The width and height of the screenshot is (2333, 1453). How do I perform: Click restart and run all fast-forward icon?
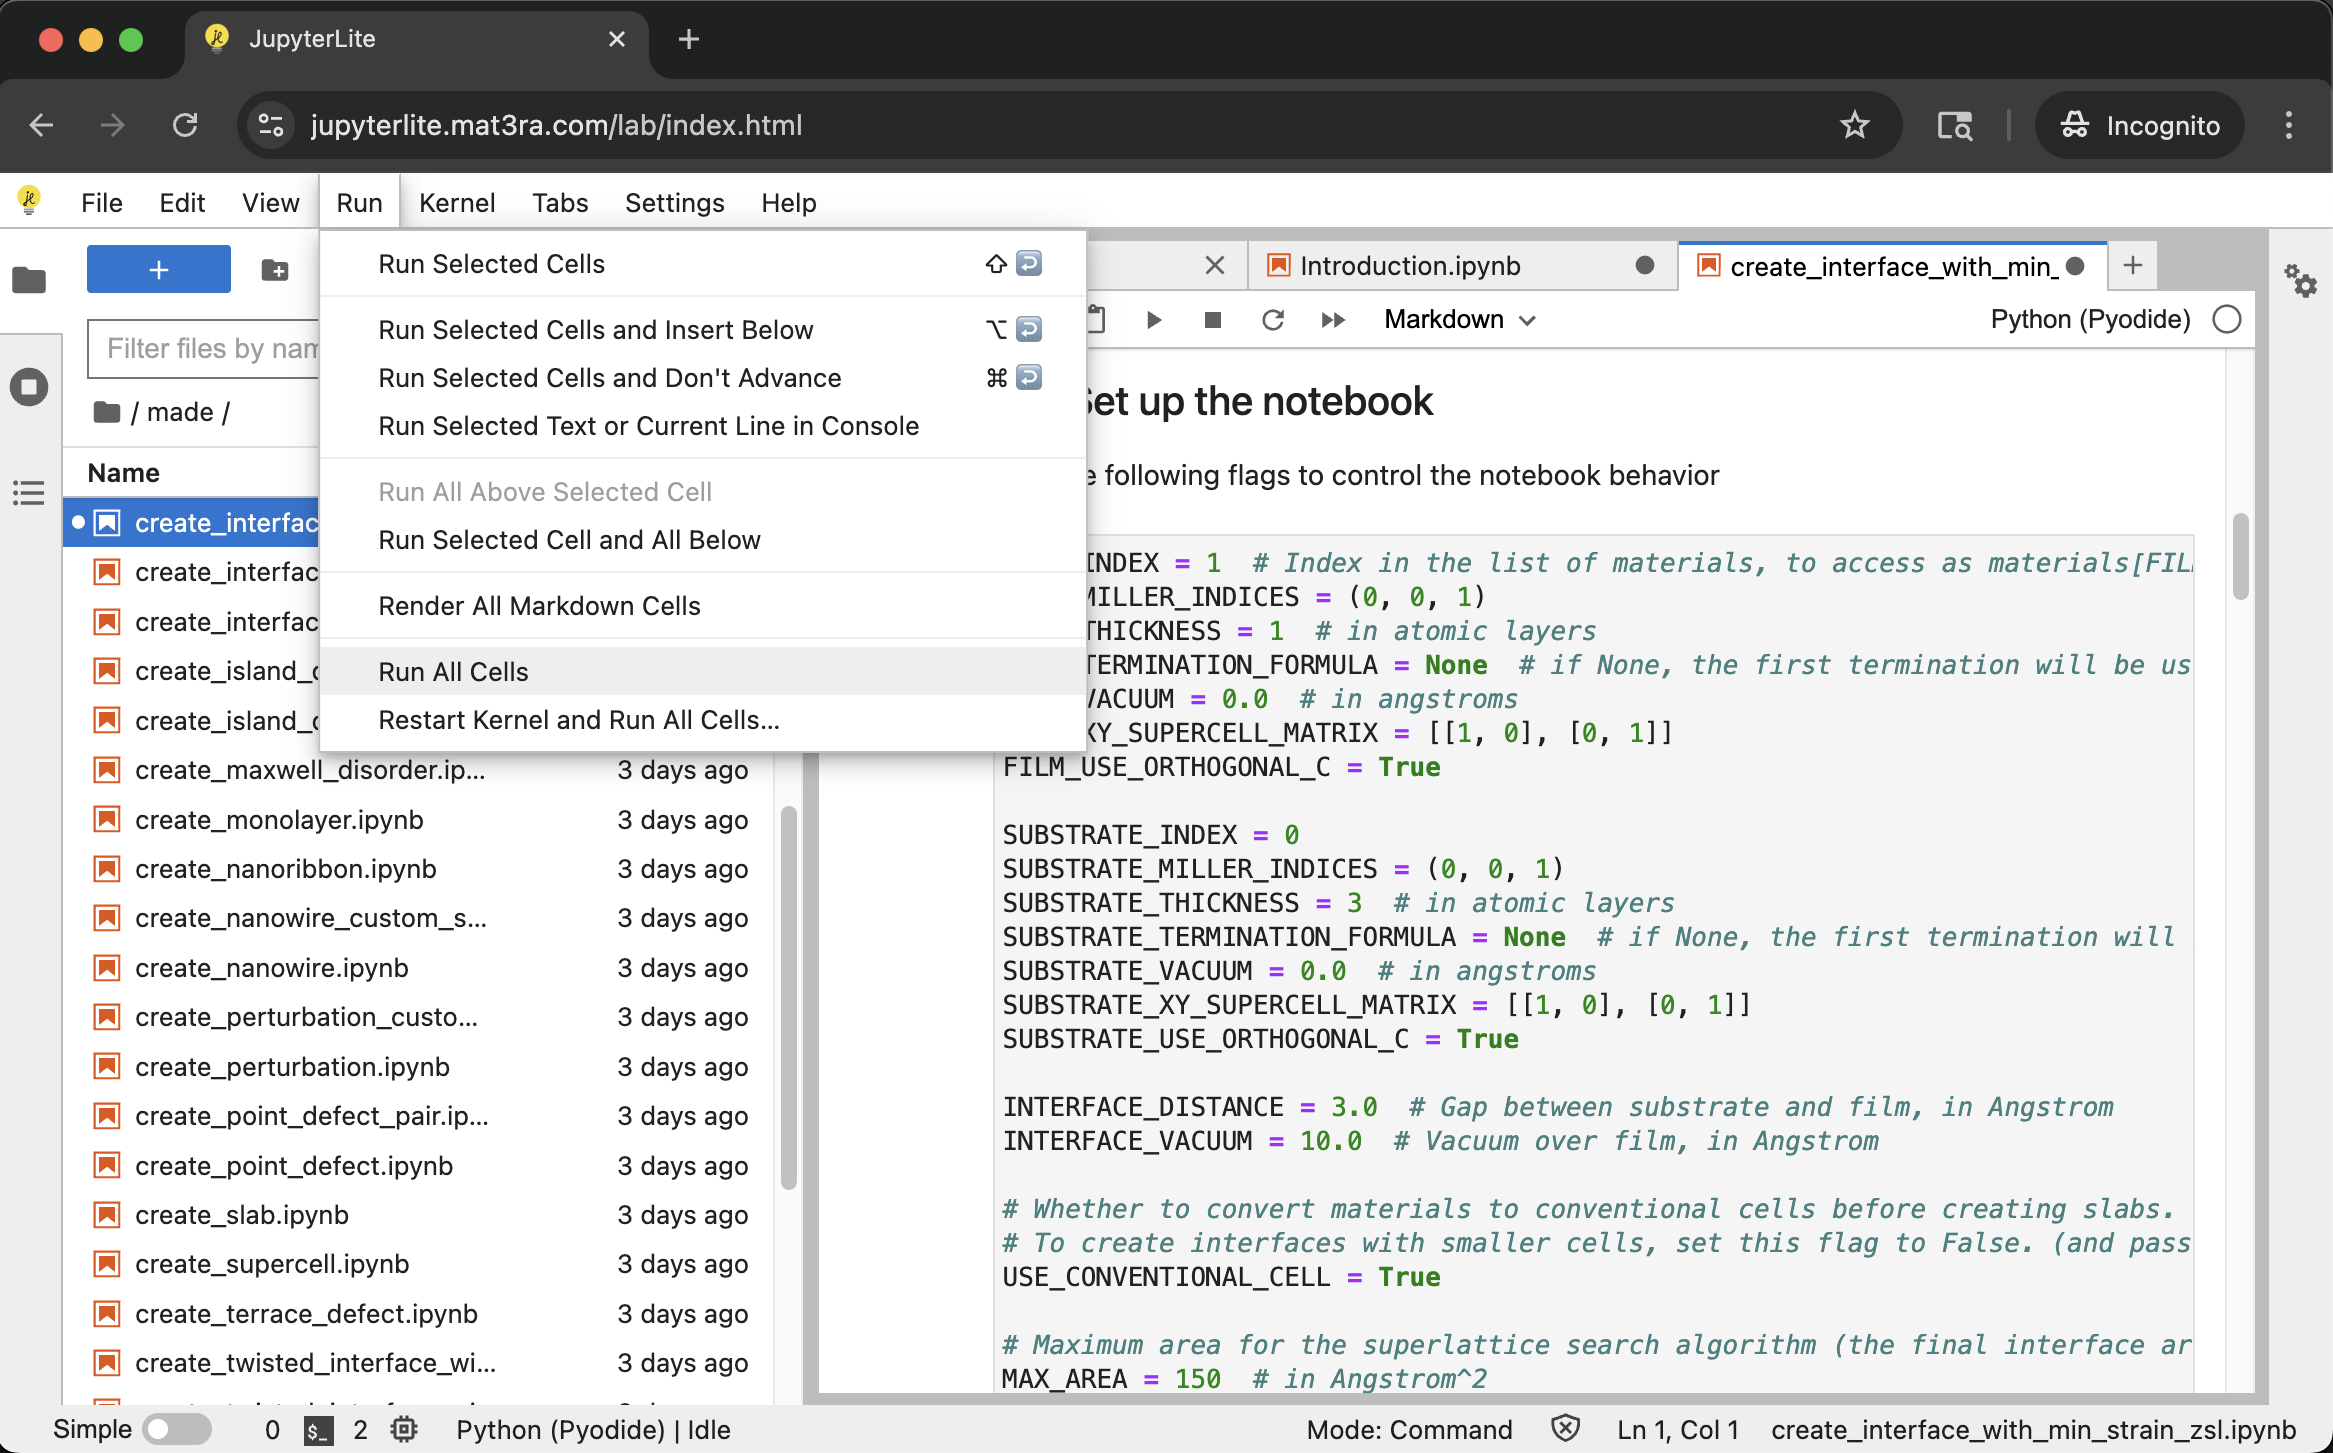point(1332,320)
